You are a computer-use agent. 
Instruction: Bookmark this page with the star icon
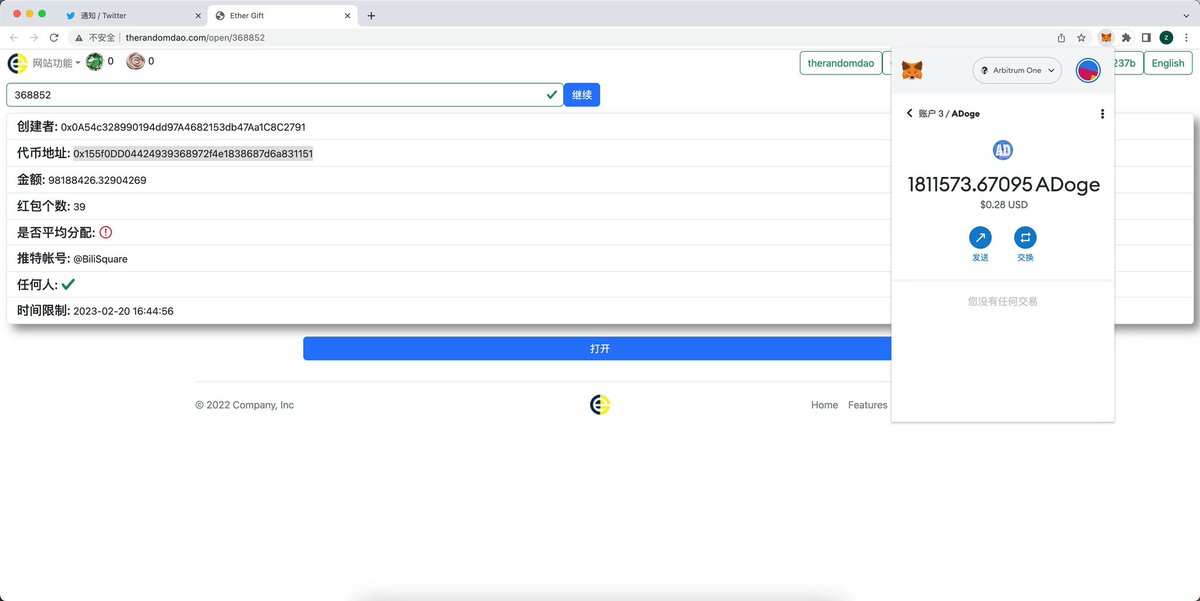1081,37
